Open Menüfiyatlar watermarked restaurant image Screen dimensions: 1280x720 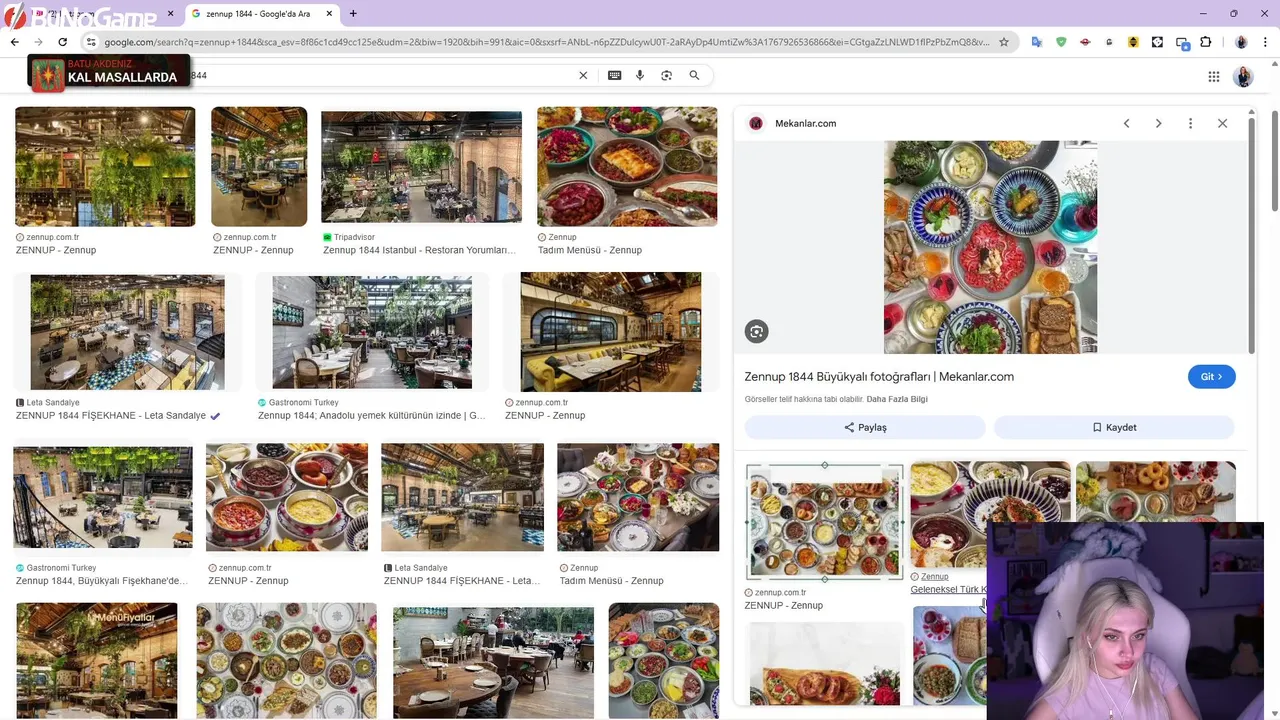click(96, 660)
